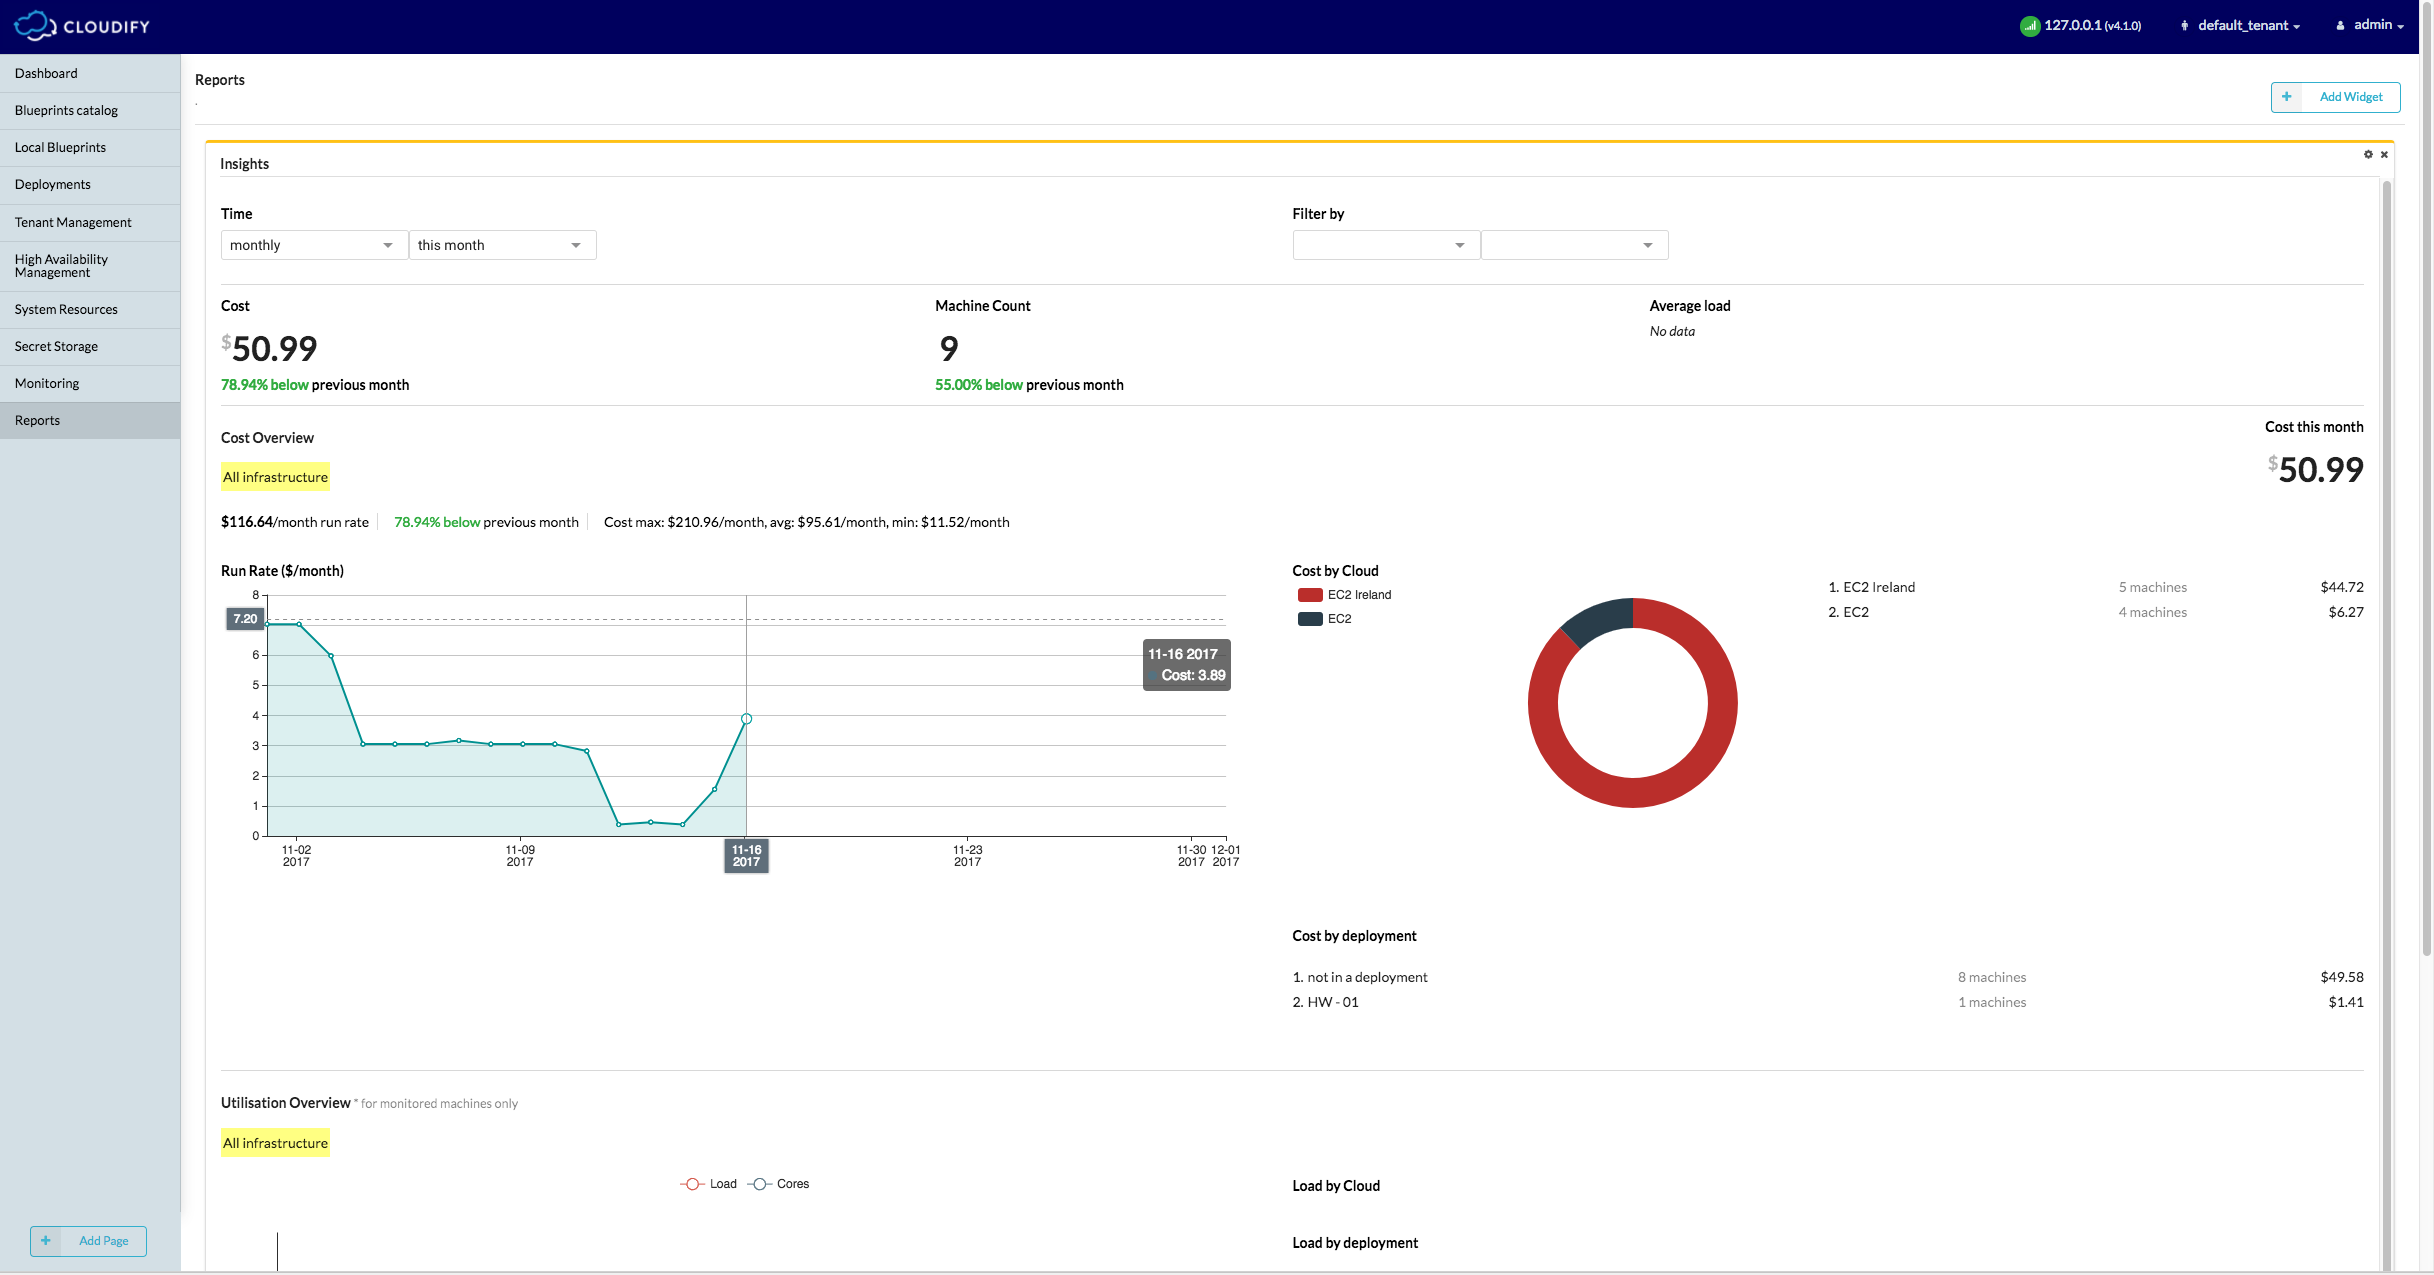
Task: Open the monthly time granularity dropdown
Action: (x=313, y=245)
